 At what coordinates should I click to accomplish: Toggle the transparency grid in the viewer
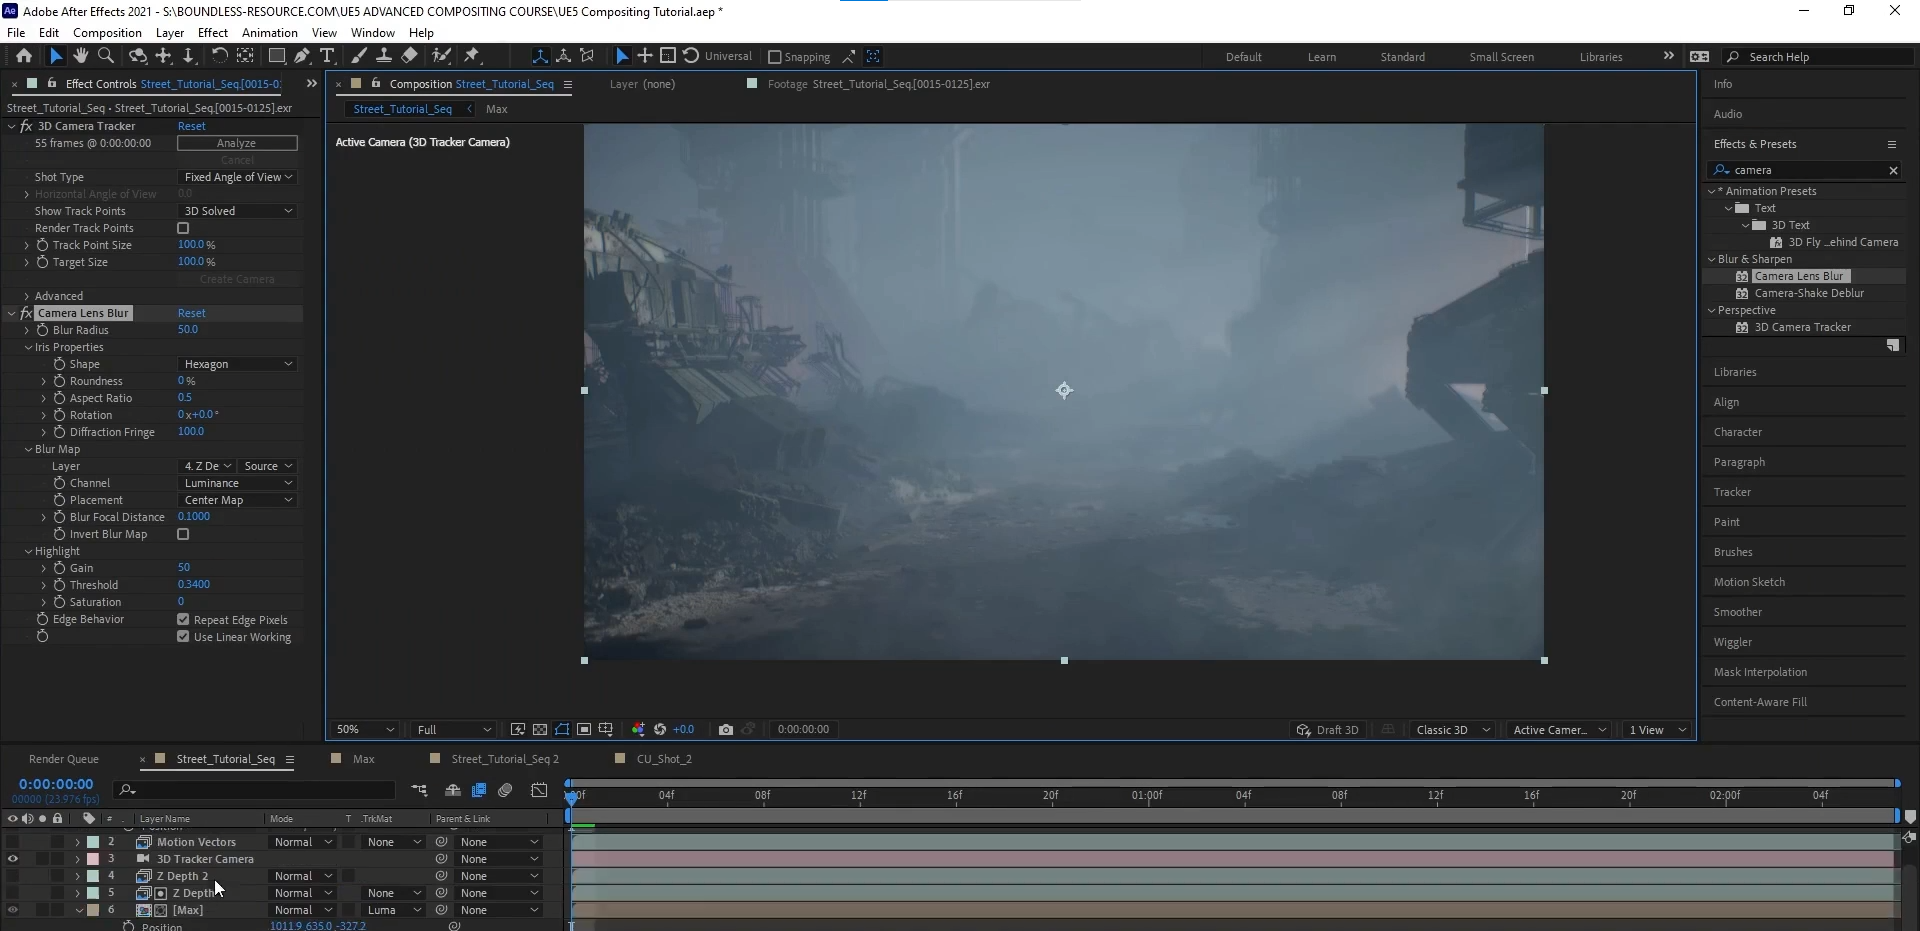click(540, 730)
